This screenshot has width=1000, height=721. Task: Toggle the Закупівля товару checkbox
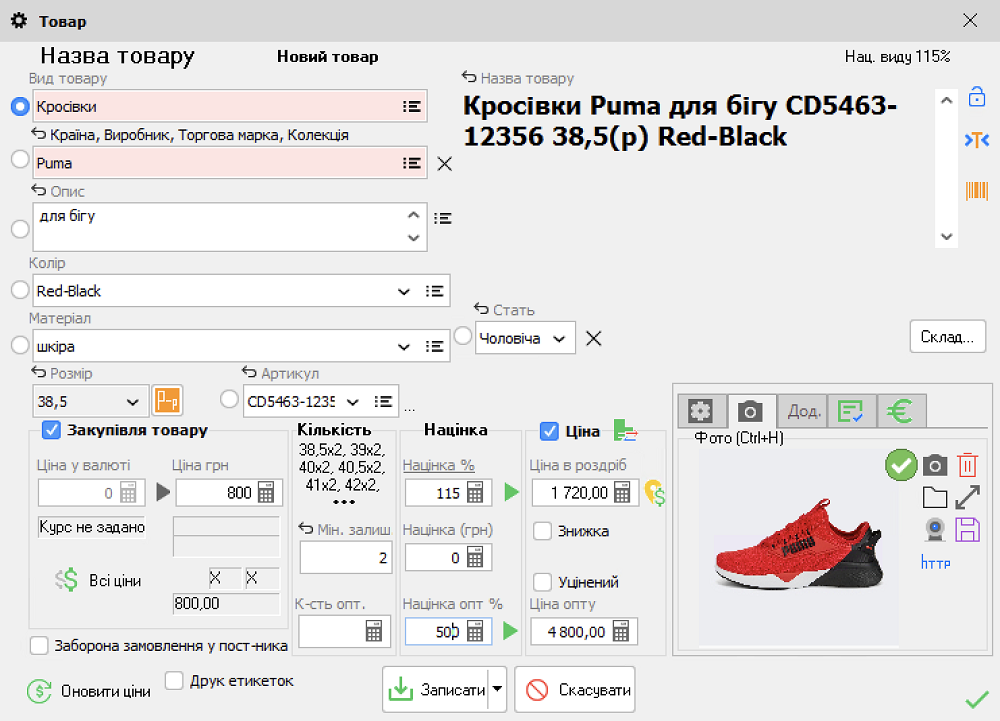51,430
